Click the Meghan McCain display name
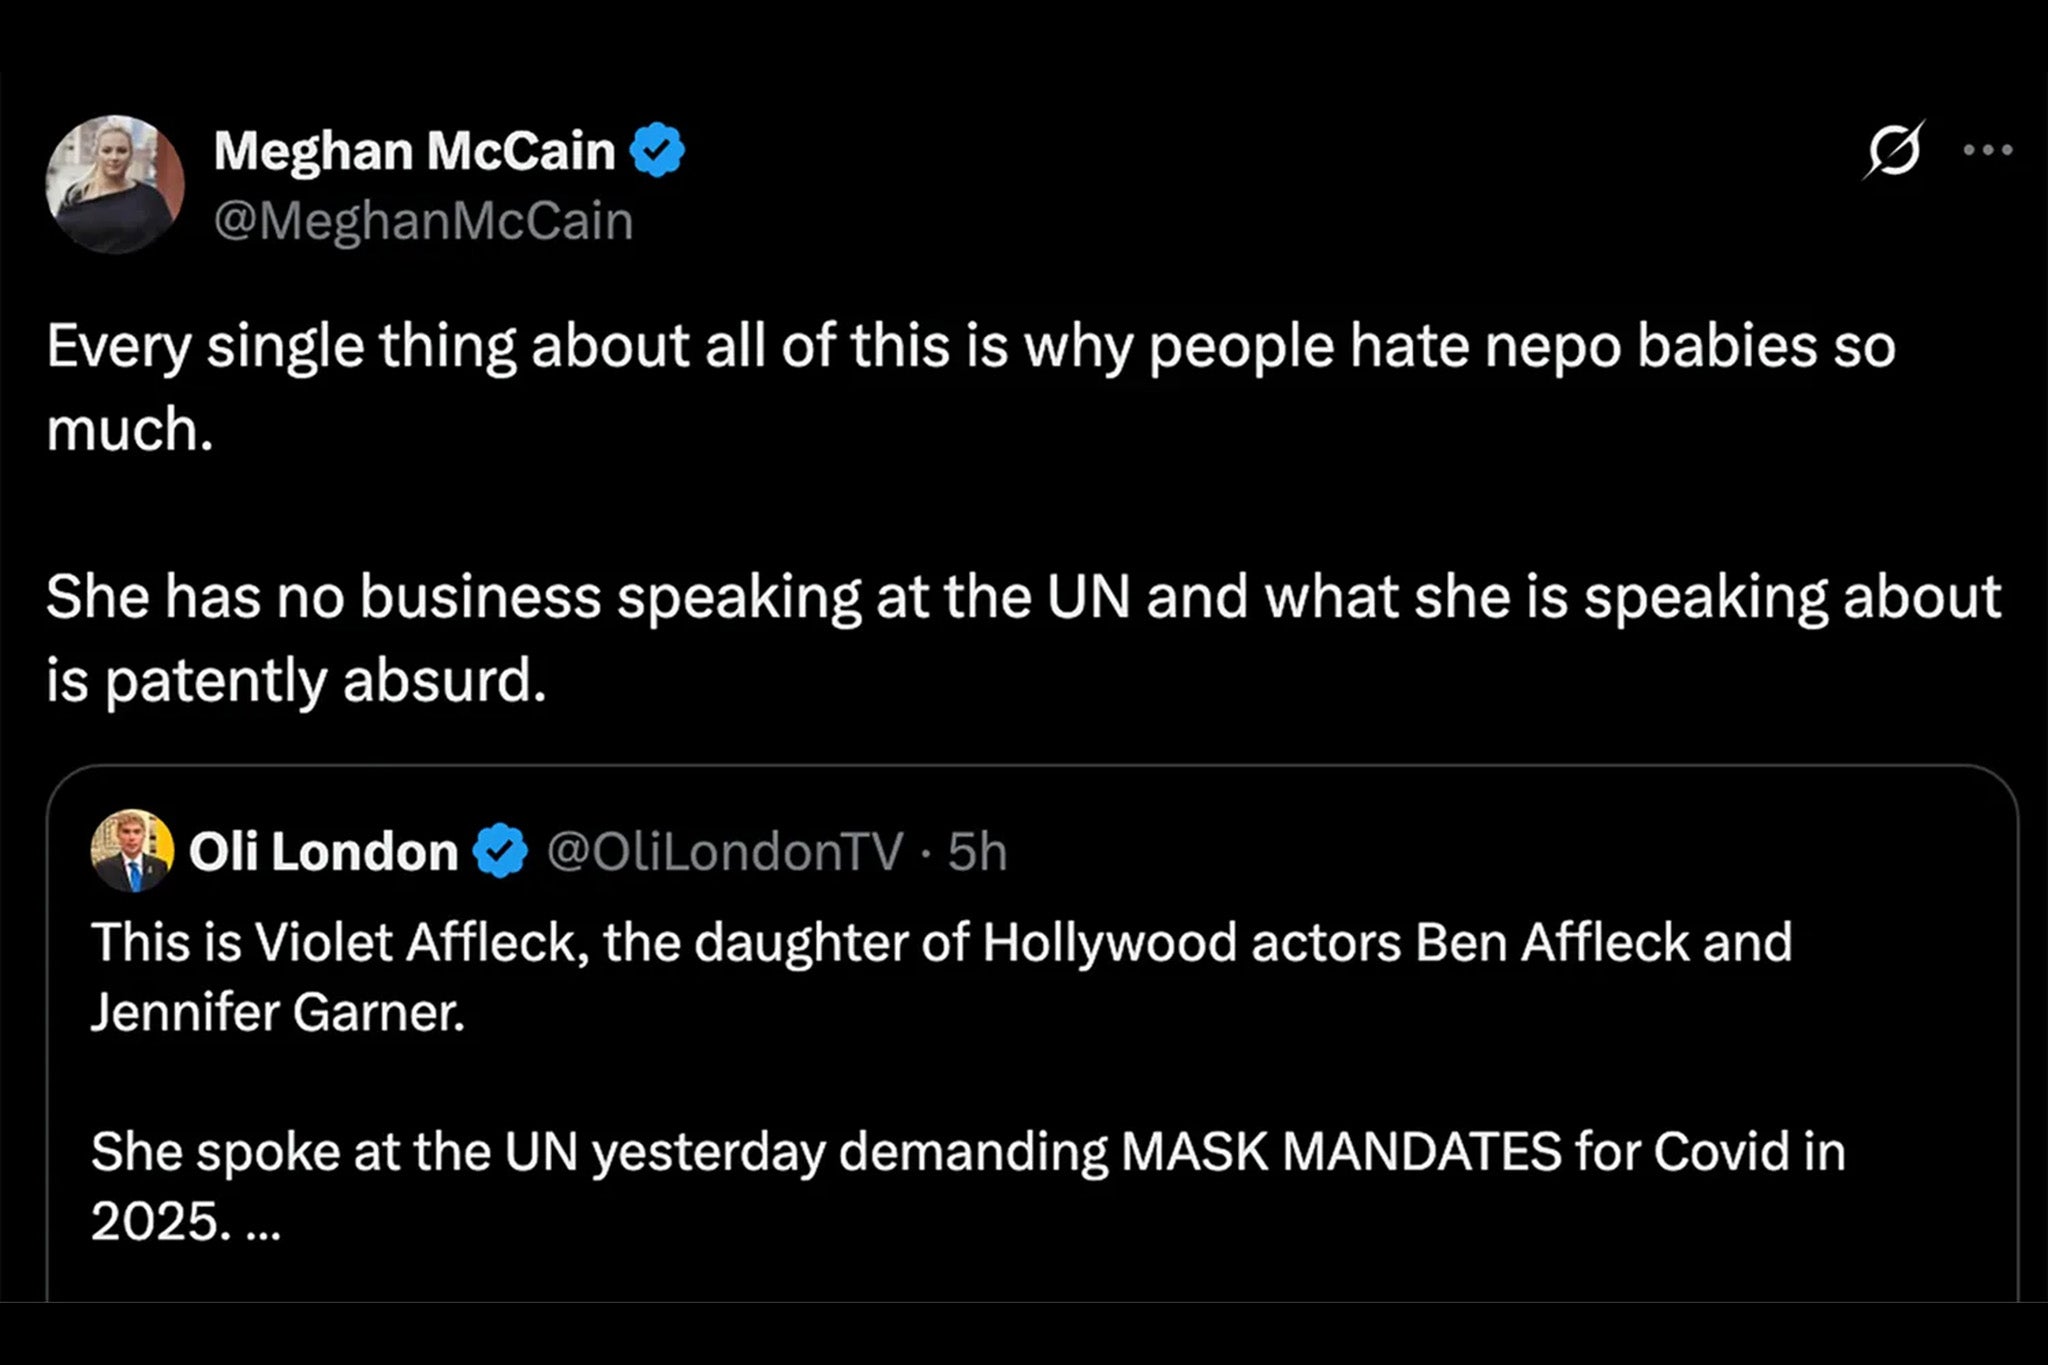This screenshot has width=2048, height=1365. 414,151
